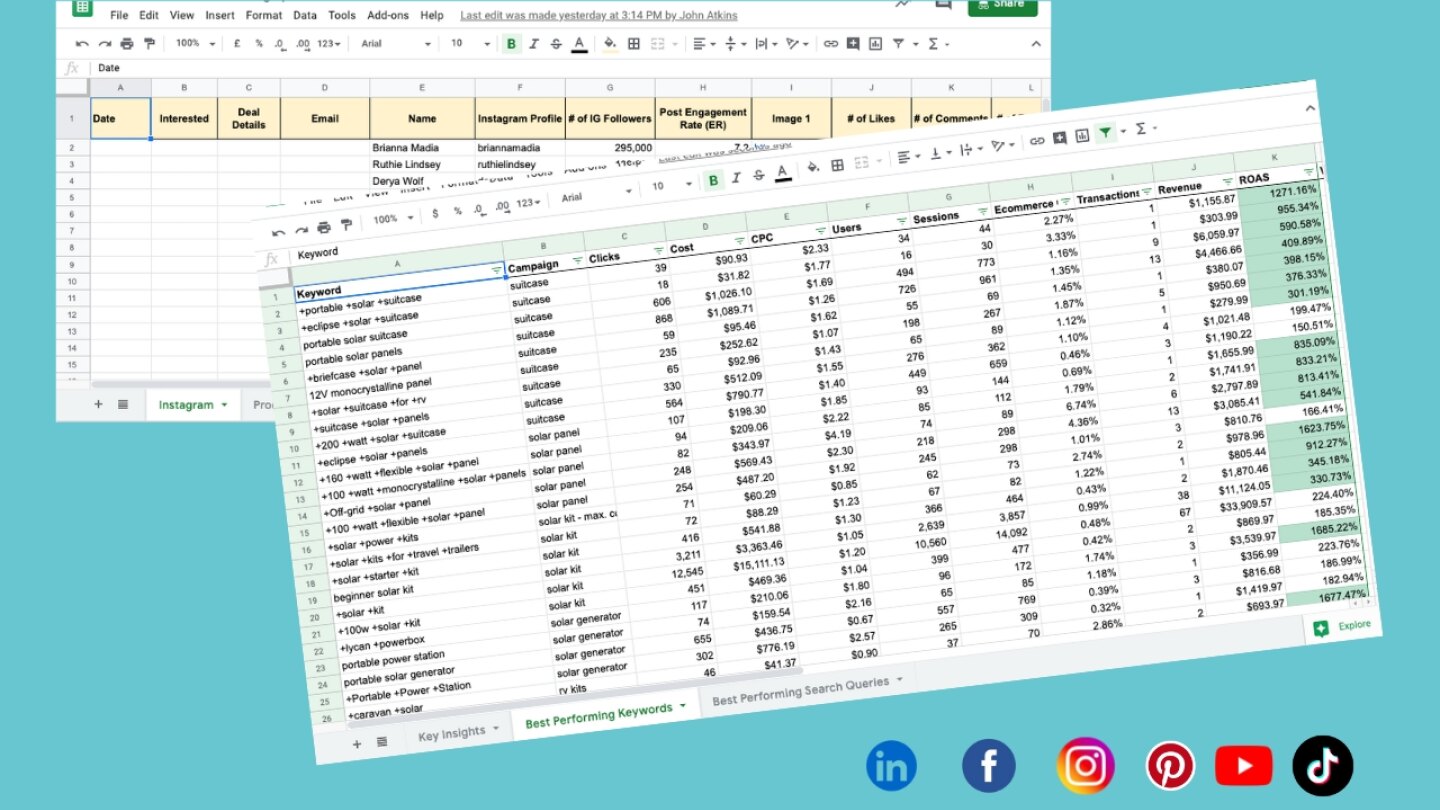1440x810 pixels.
Task: Click the YouTube logo icon
Action: [x=1244, y=767]
